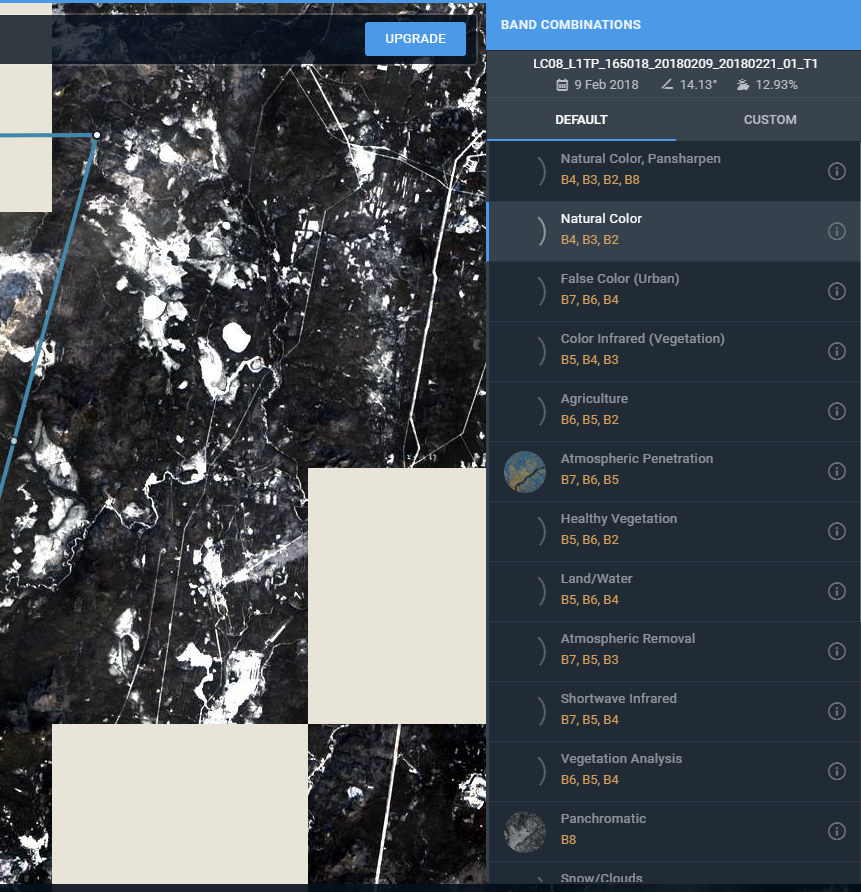
Task: Choose Atmospheric Removal band combination
Action: [x=674, y=651]
